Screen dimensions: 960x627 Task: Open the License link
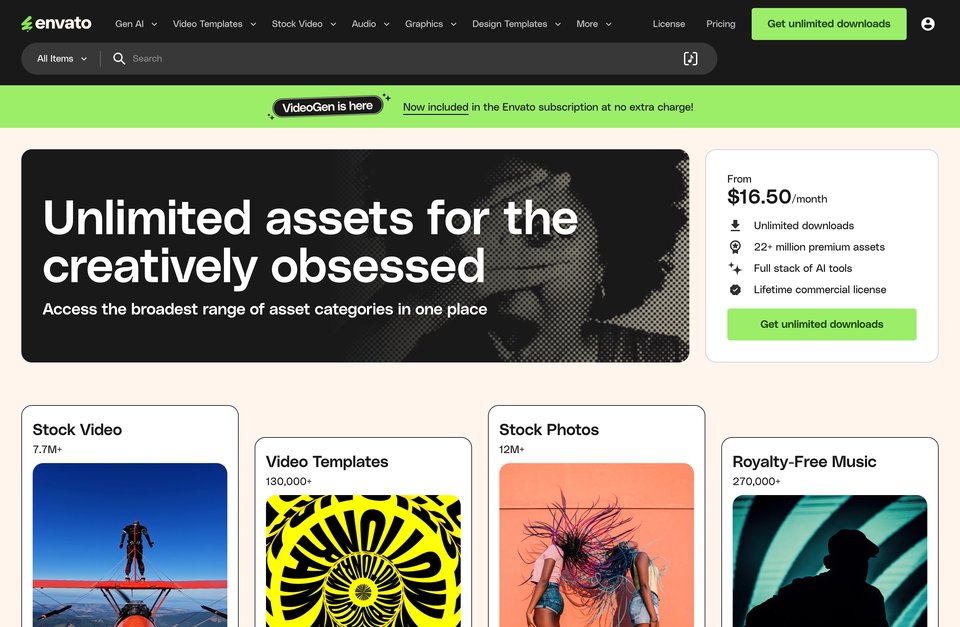point(669,24)
